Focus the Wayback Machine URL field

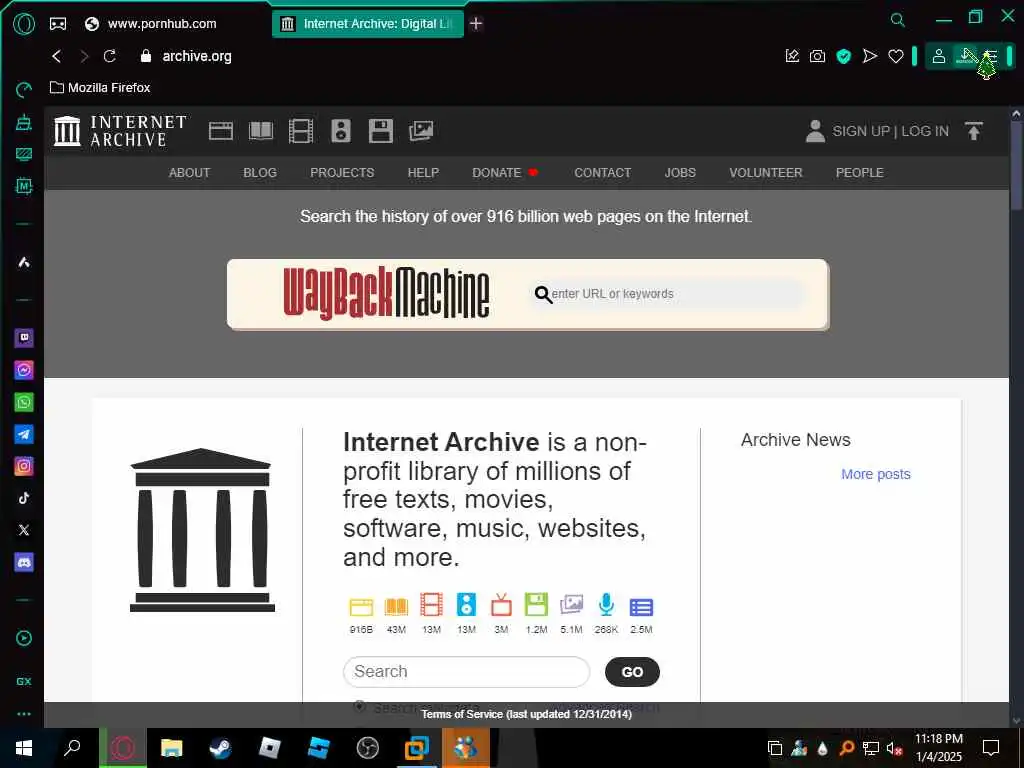tap(668, 294)
